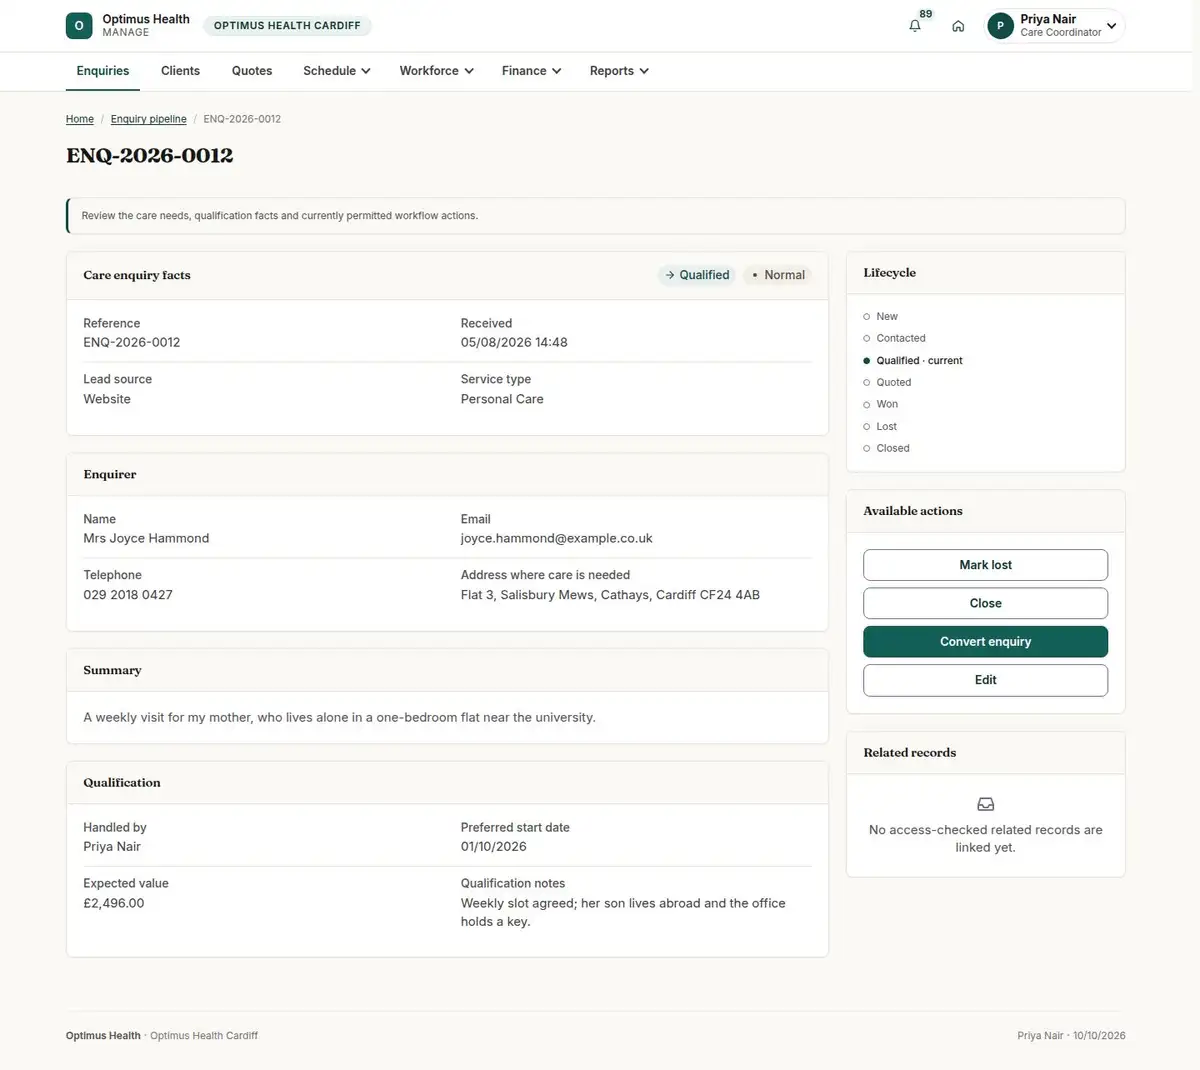
Task: Open the Clients tab
Action: pyautogui.click(x=180, y=71)
